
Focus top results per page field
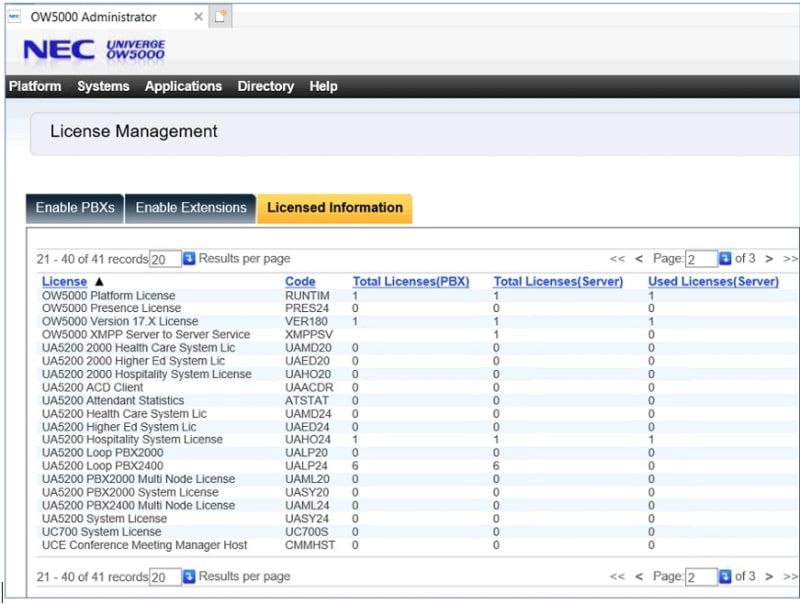point(165,259)
